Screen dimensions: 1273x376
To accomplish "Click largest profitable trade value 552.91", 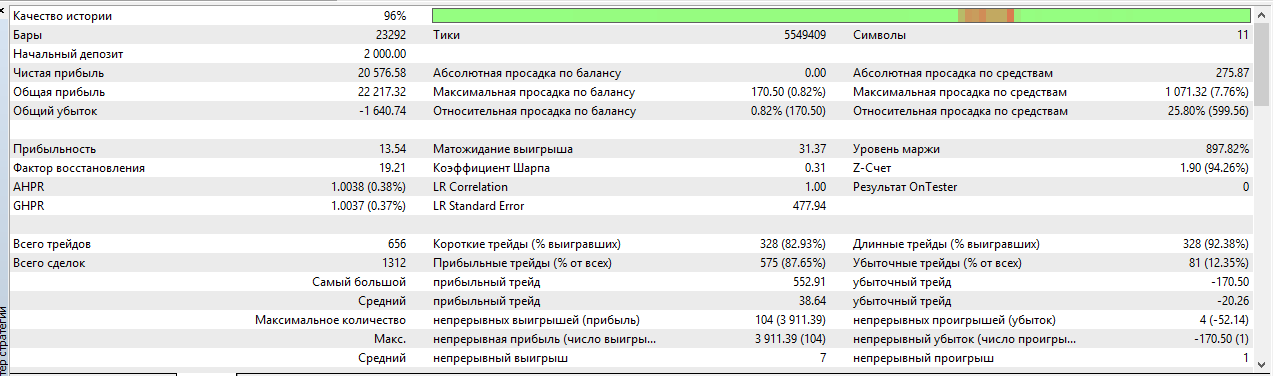I will (809, 282).
